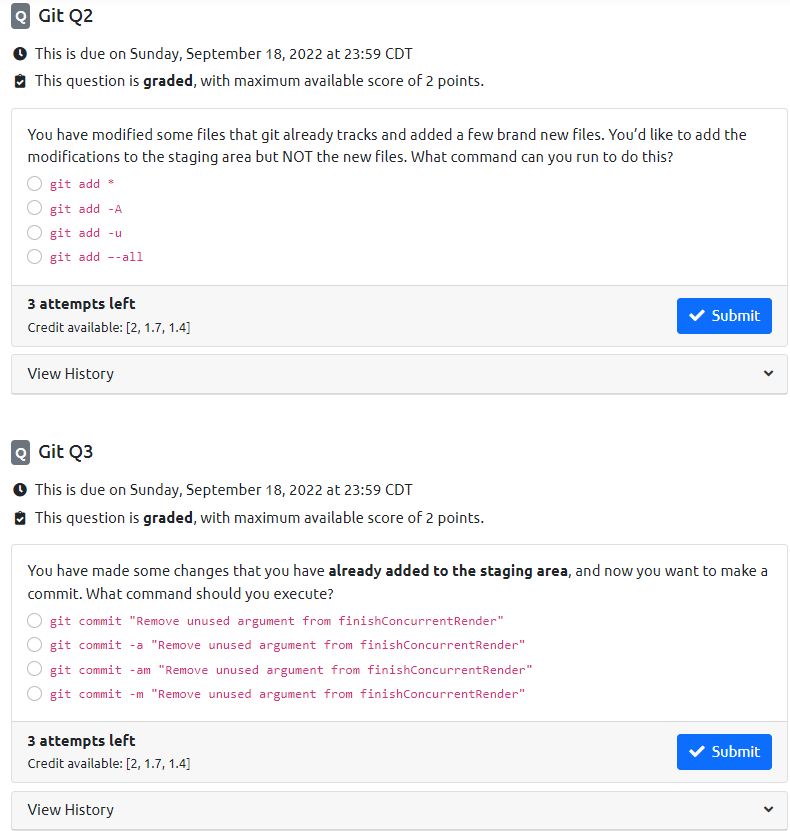
Task: Submit the answer for Git Q3
Action: (x=724, y=752)
